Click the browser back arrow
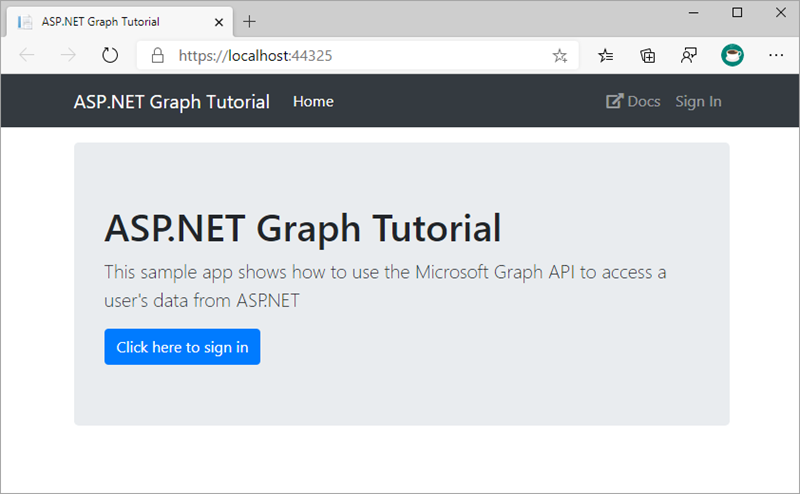 (x=27, y=55)
